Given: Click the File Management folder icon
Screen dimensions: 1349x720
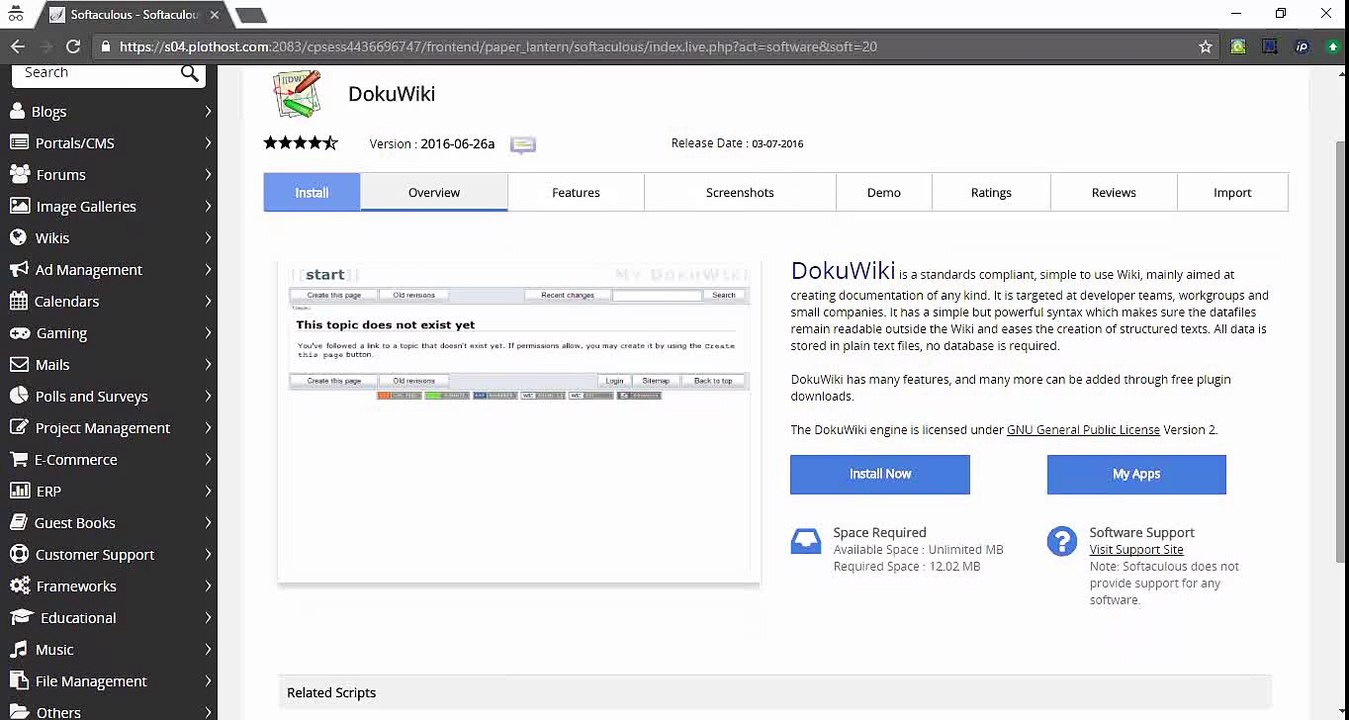Looking at the screenshot, I should coord(18,681).
